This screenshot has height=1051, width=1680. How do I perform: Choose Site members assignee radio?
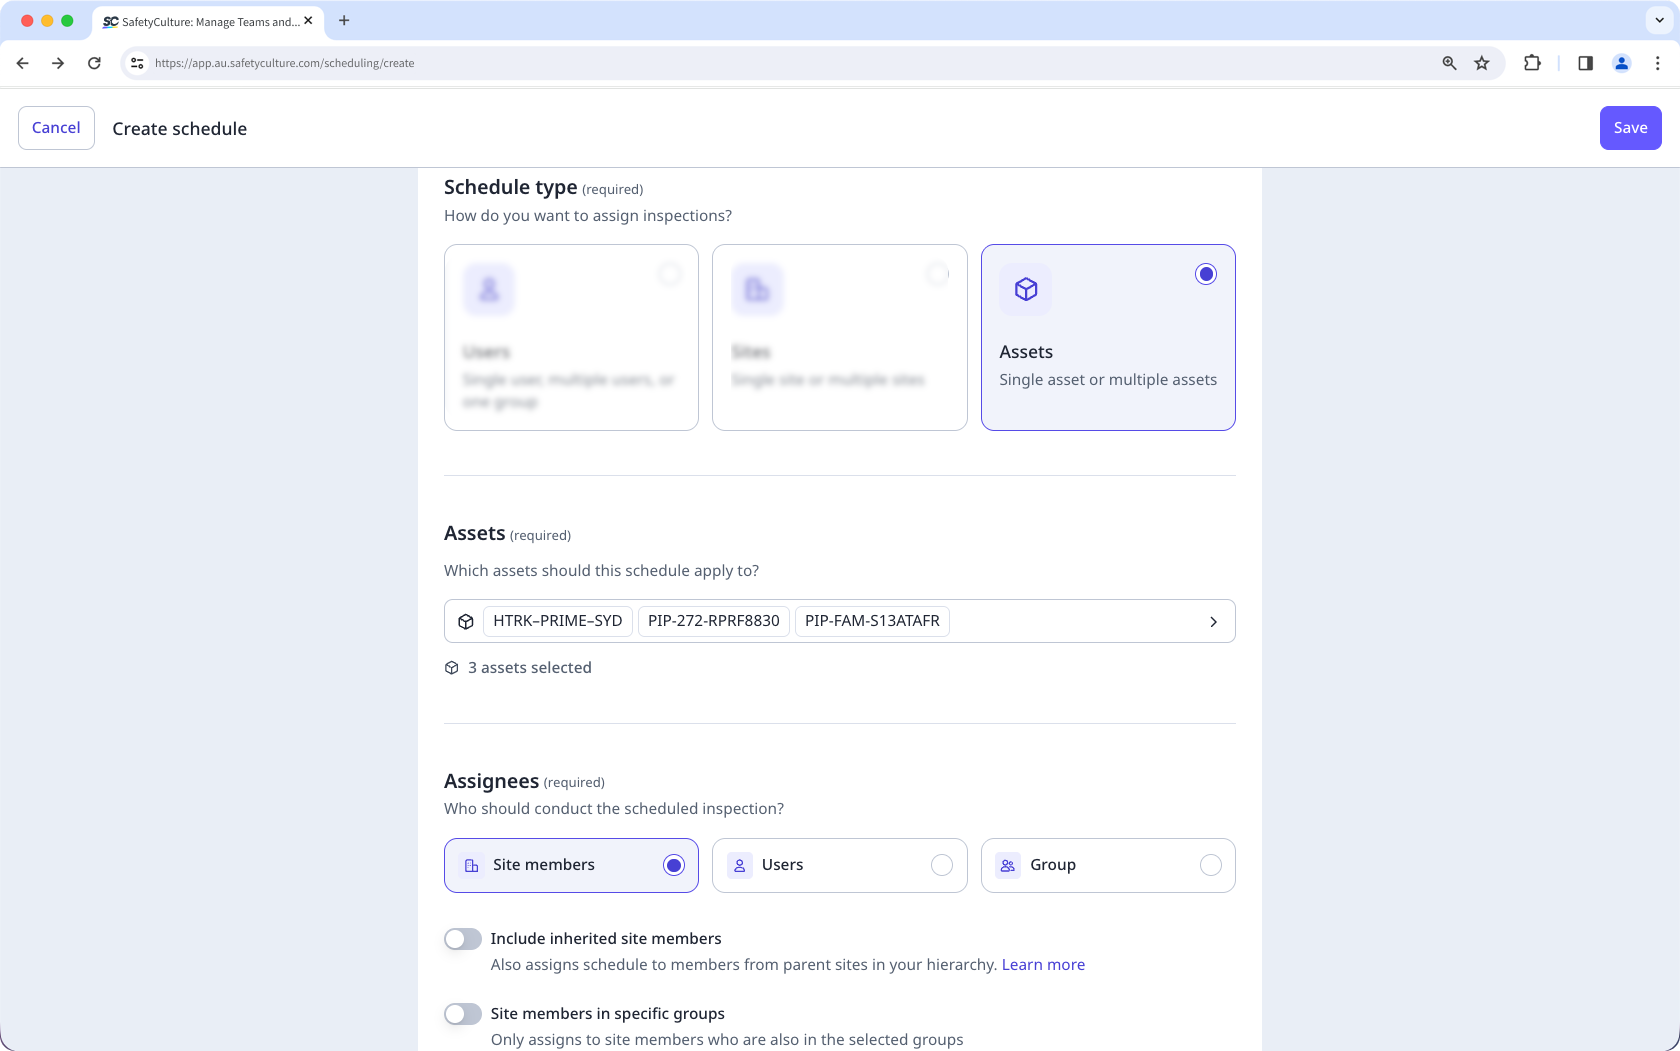pyautogui.click(x=674, y=865)
